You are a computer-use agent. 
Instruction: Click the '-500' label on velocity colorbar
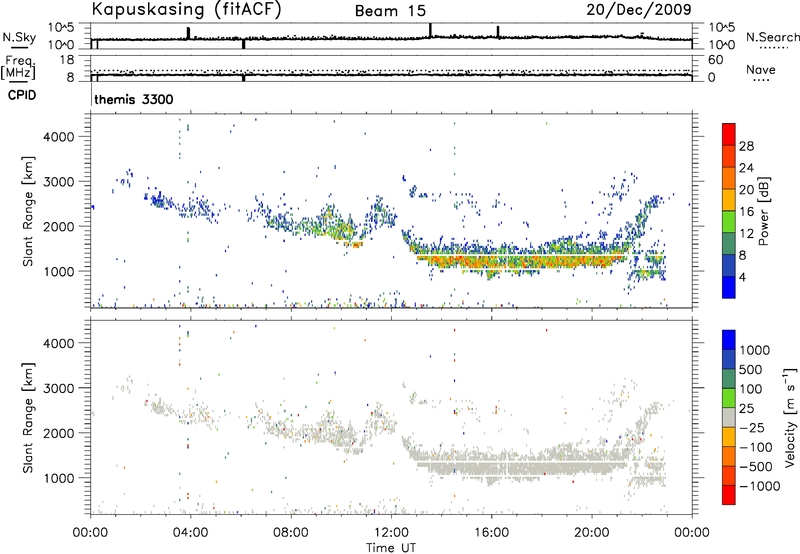[756, 467]
